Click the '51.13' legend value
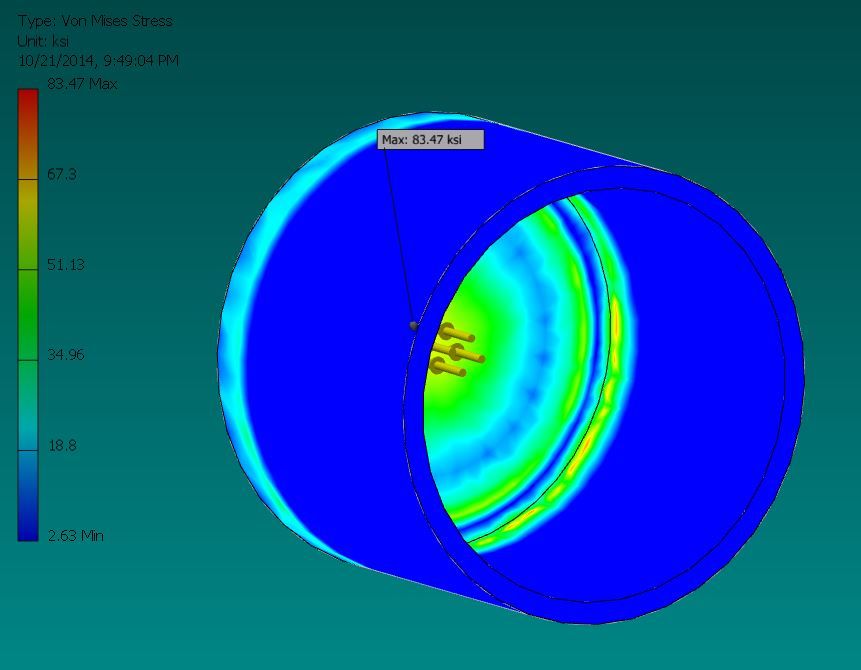The height and width of the screenshot is (670, 861). pos(66,265)
